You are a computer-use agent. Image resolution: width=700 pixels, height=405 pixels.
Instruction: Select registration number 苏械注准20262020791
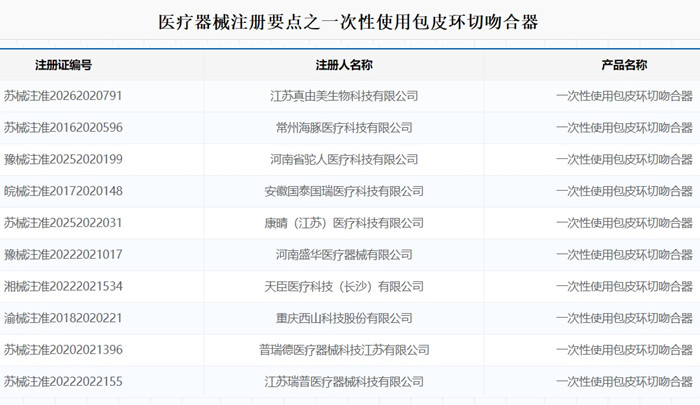(63, 96)
